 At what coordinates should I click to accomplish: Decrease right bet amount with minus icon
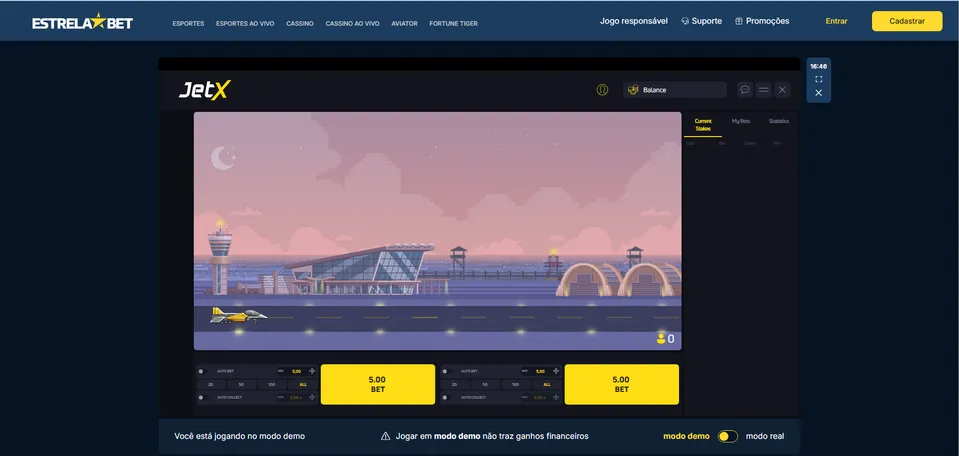point(525,371)
